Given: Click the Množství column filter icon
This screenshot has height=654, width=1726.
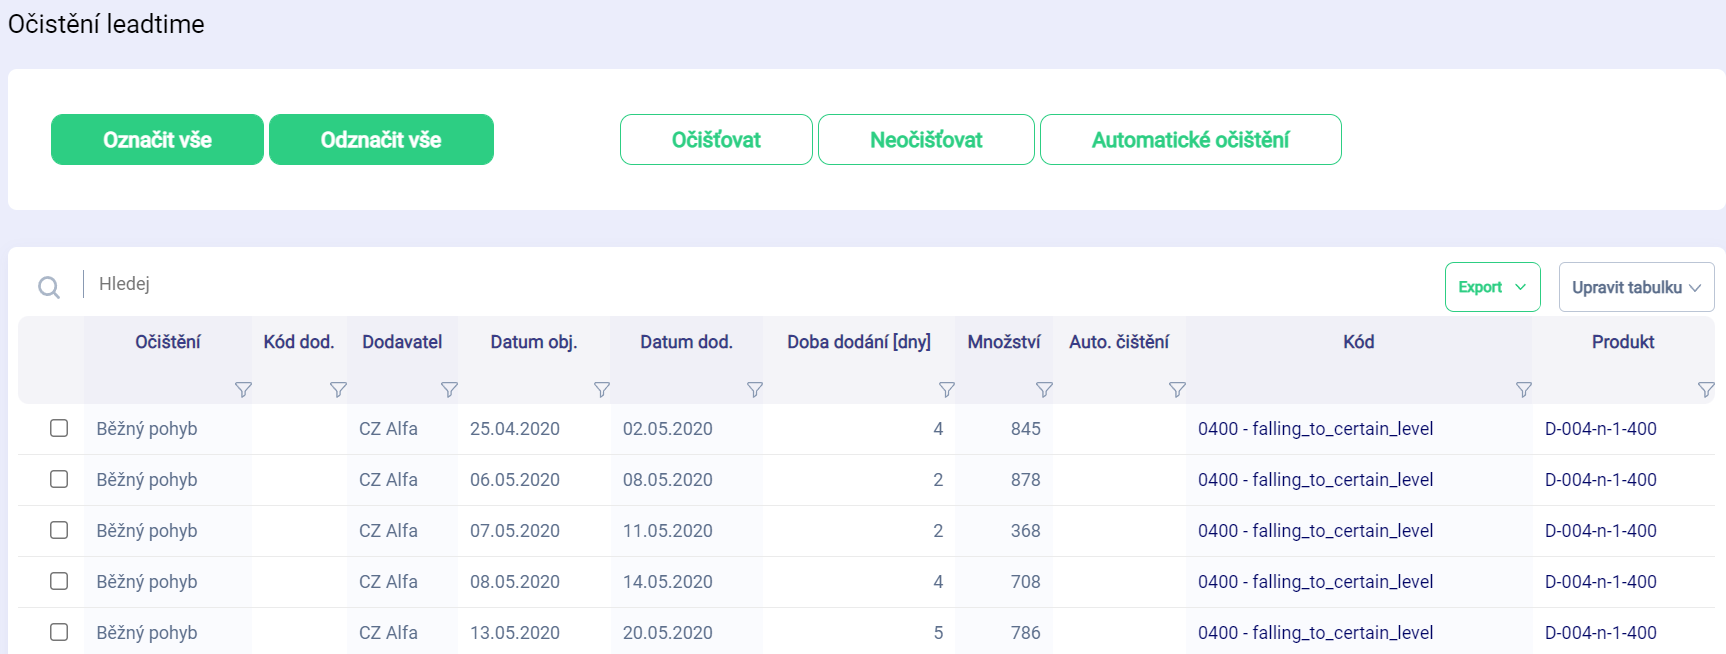Looking at the screenshot, I should coord(1044,390).
